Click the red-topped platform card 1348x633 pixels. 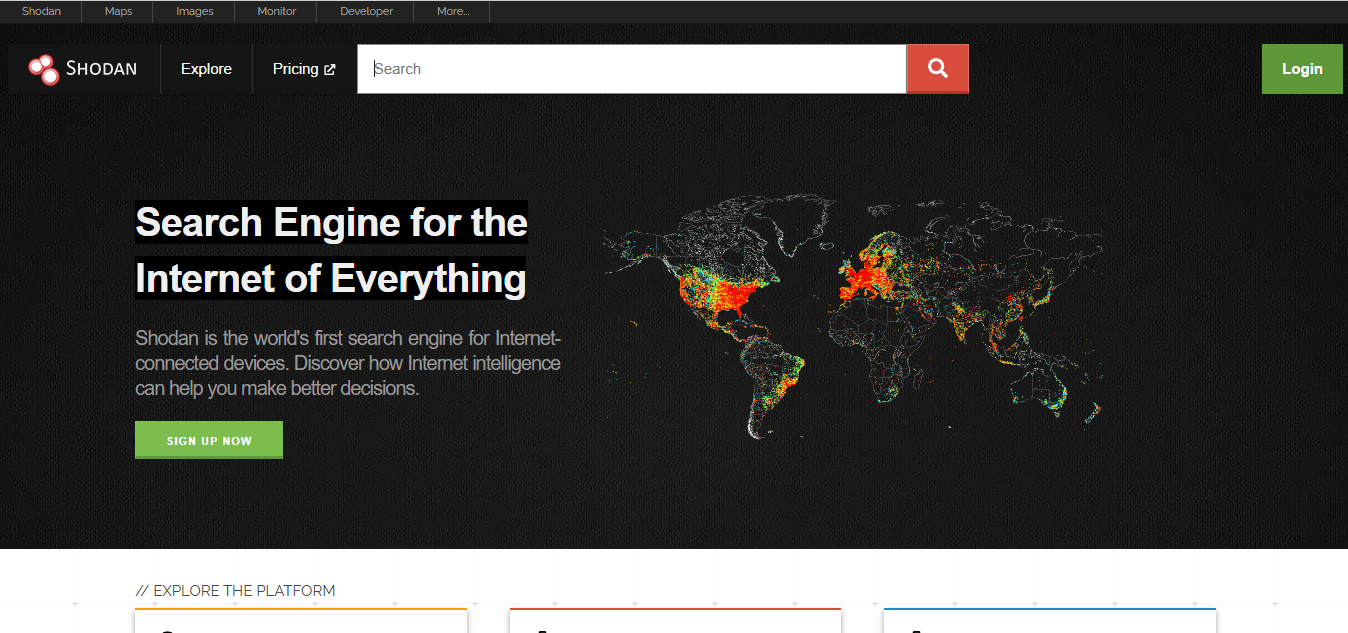[675, 620]
